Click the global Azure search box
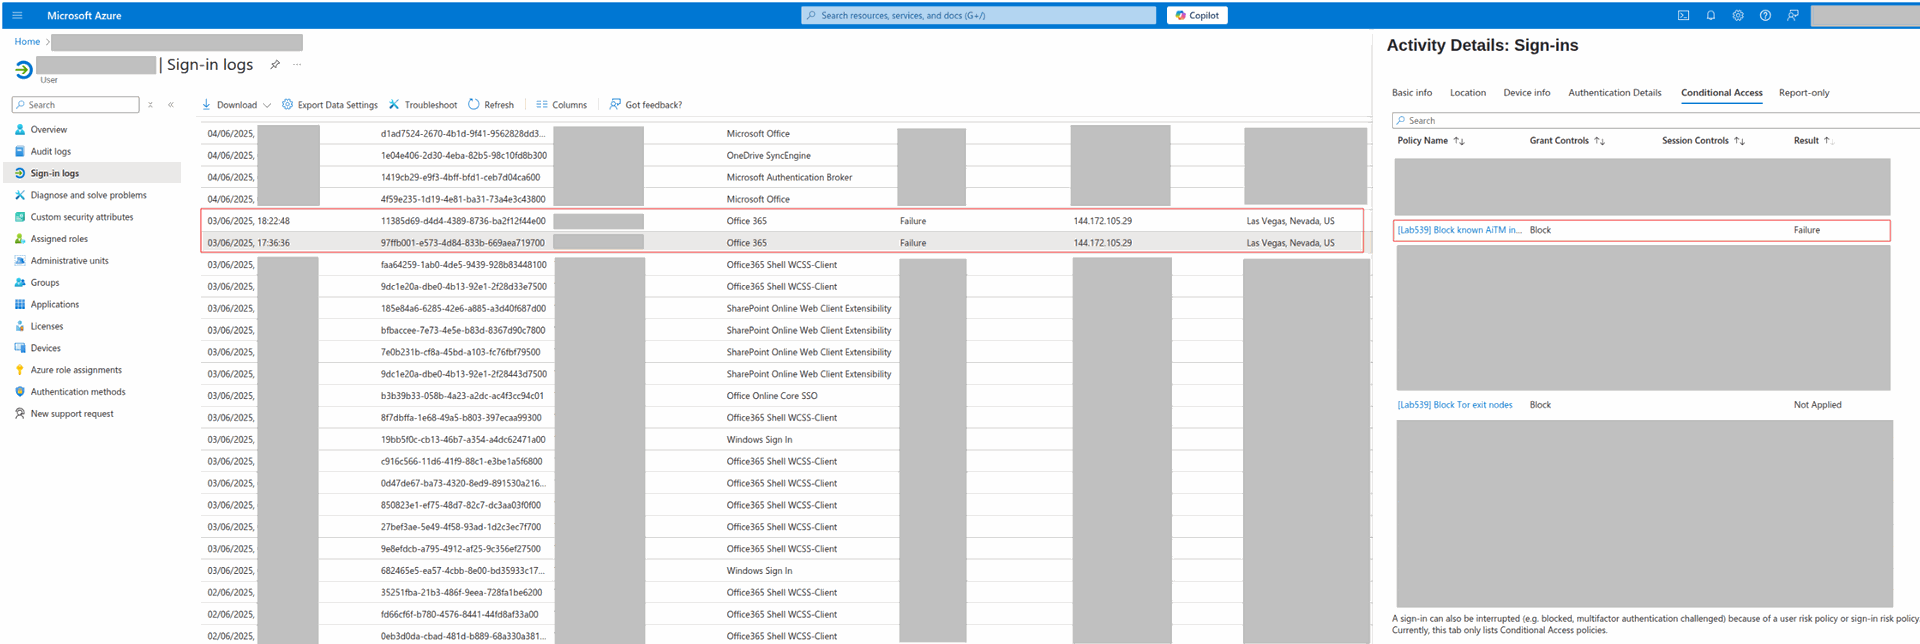1920x644 pixels. coord(980,15)
